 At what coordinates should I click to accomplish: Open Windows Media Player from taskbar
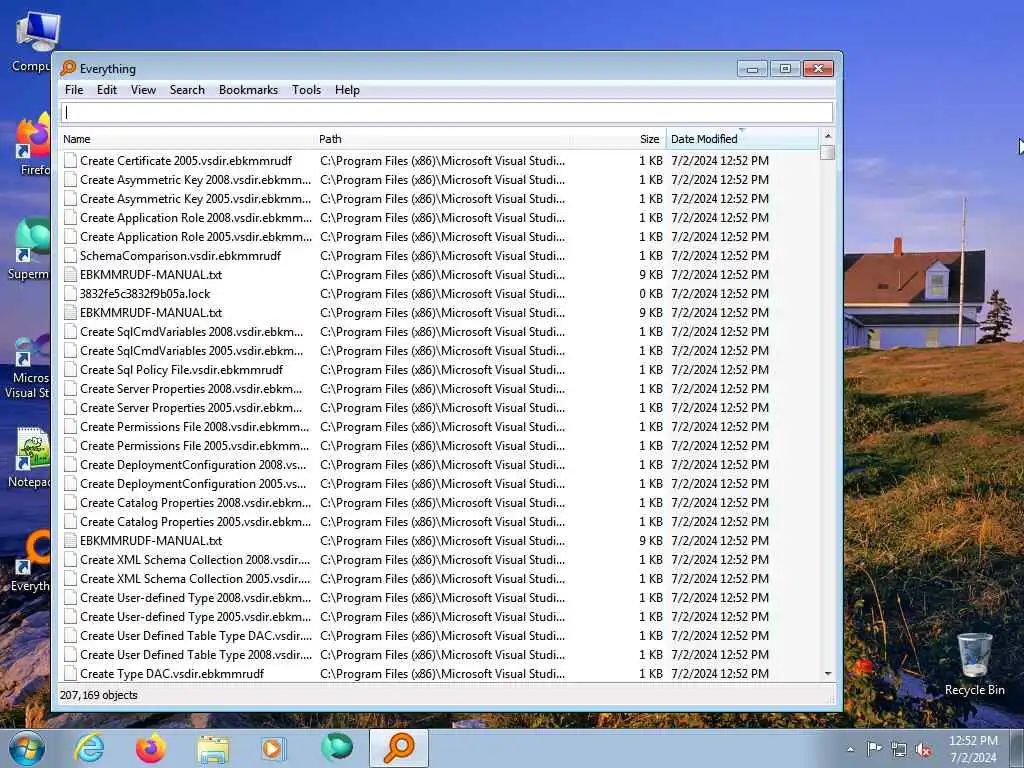273,748
